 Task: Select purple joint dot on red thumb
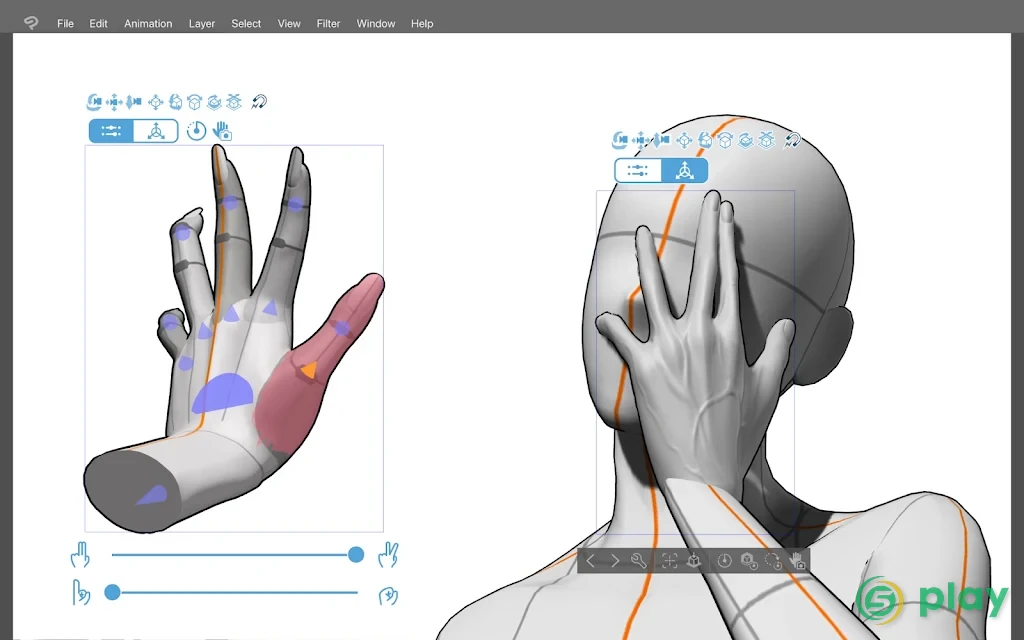342,328
